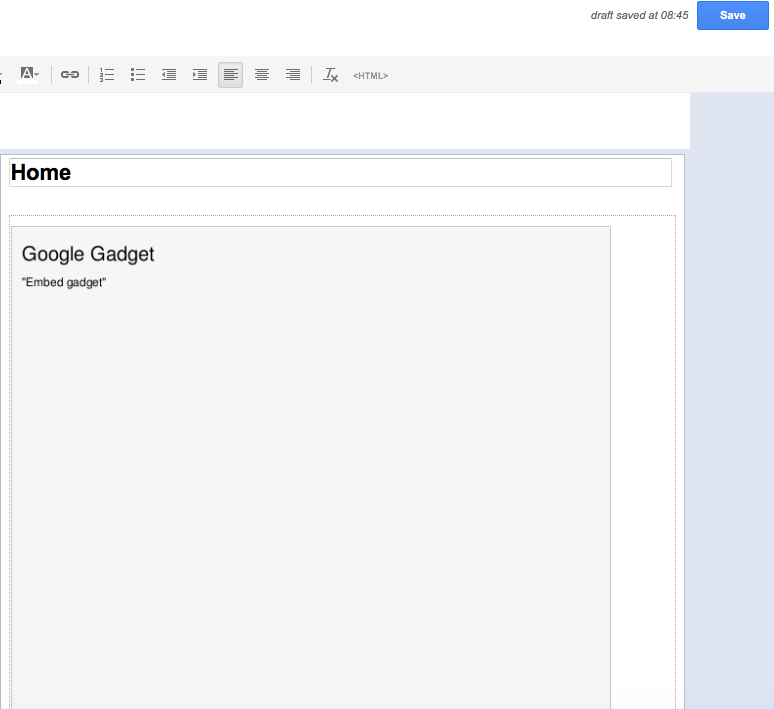This screenshot has width=774, height=709.
Task: Insert a link using the chain icon
Action: (x=70, y=75)
